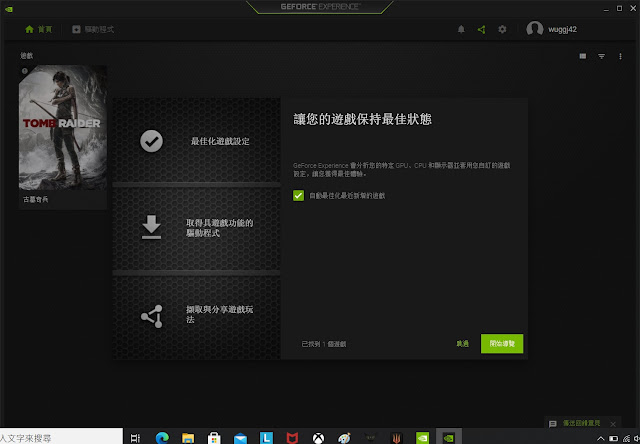This screenshot has height=444, width=640.
Task: Click 已找到 1 個遊戲 status text
Action: tap(324, 344)
